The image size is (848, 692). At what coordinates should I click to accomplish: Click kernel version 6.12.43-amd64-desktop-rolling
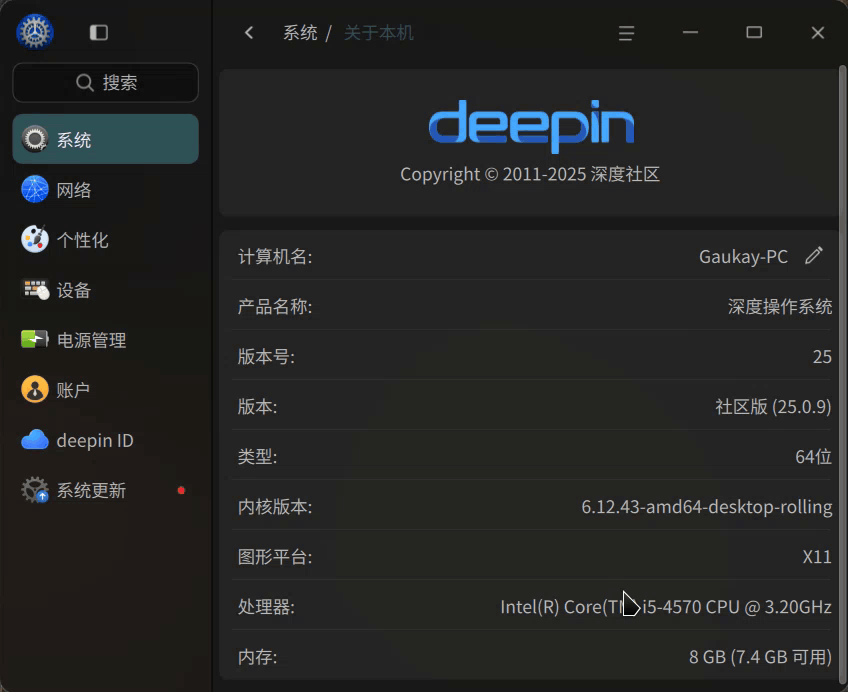(706, 507)
